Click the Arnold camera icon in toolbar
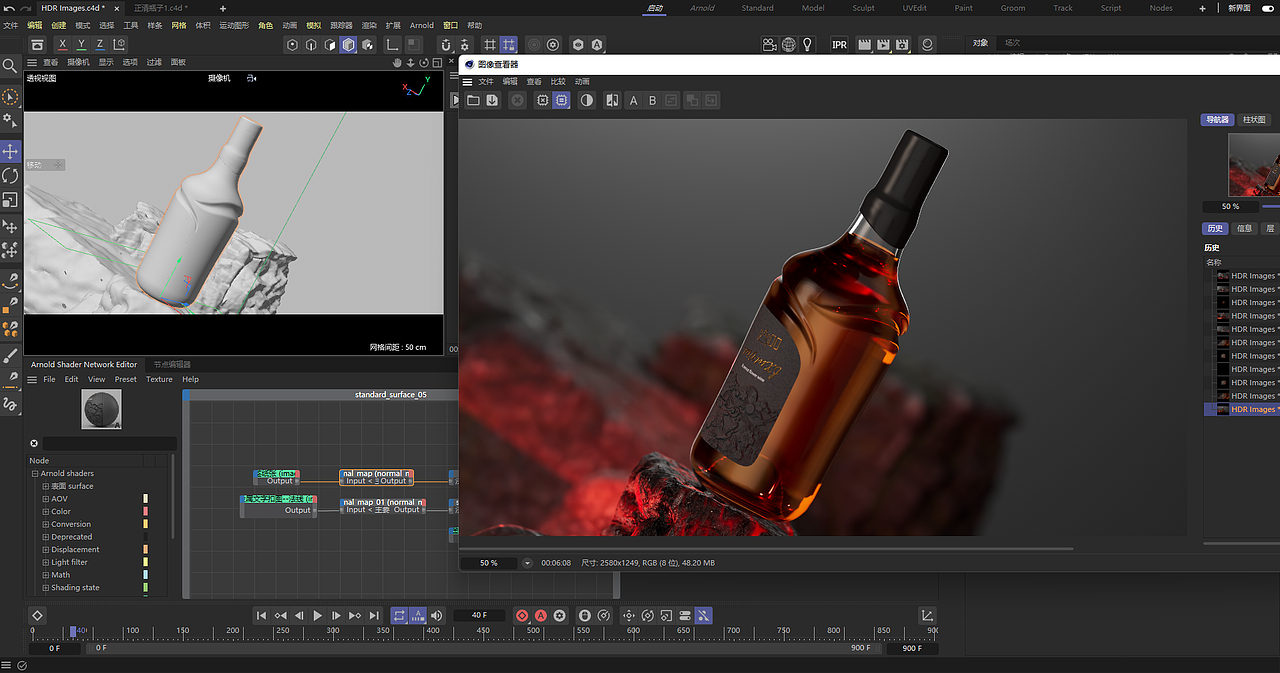 (769, 45)
